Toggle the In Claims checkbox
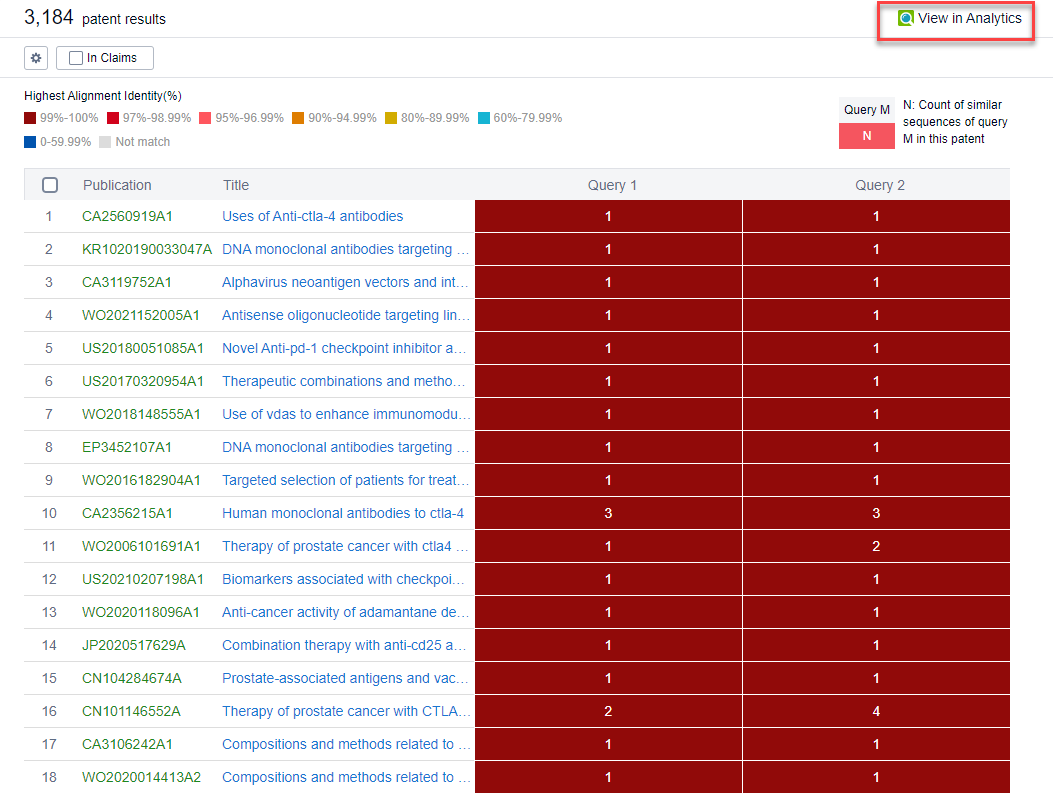1053x793 pixels. click(x=76, y=58)
